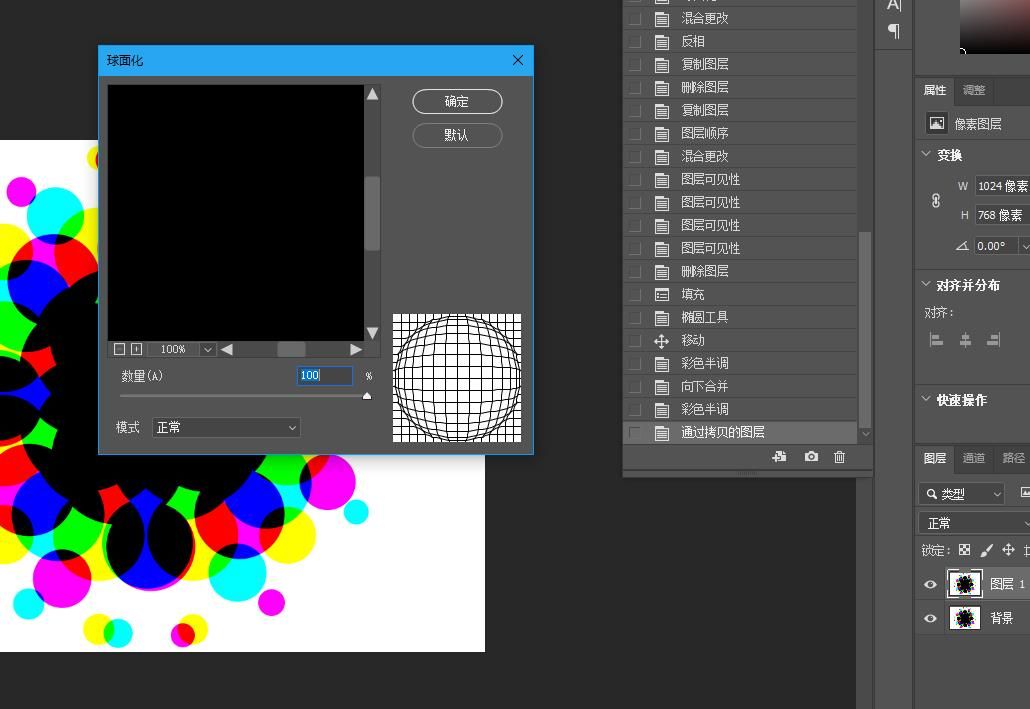Align left edges in Properties
The image size is (1030, 709).
click(937, 340)
